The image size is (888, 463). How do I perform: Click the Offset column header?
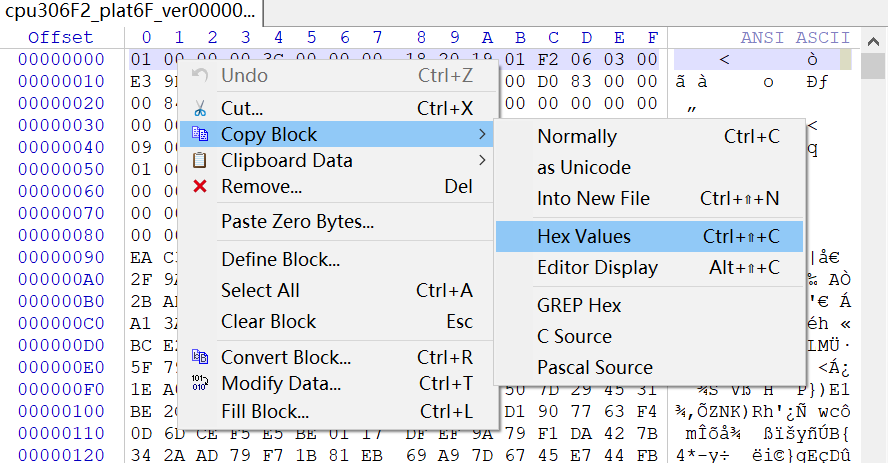coord(61,37)
